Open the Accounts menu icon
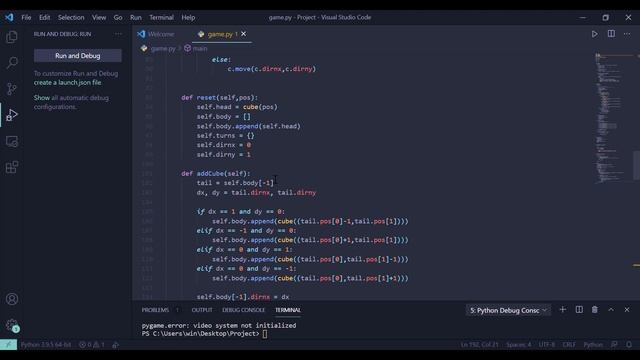The height and width of the screenshot is (360, 640). pyautogui.click(x=12, y=299)
